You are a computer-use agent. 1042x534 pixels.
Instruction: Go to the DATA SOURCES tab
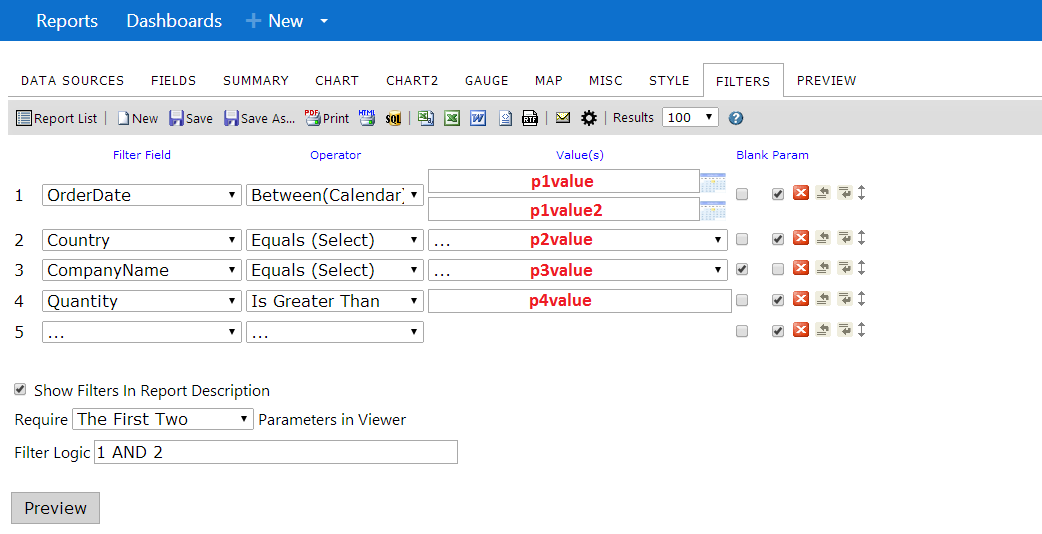(72, 80)
